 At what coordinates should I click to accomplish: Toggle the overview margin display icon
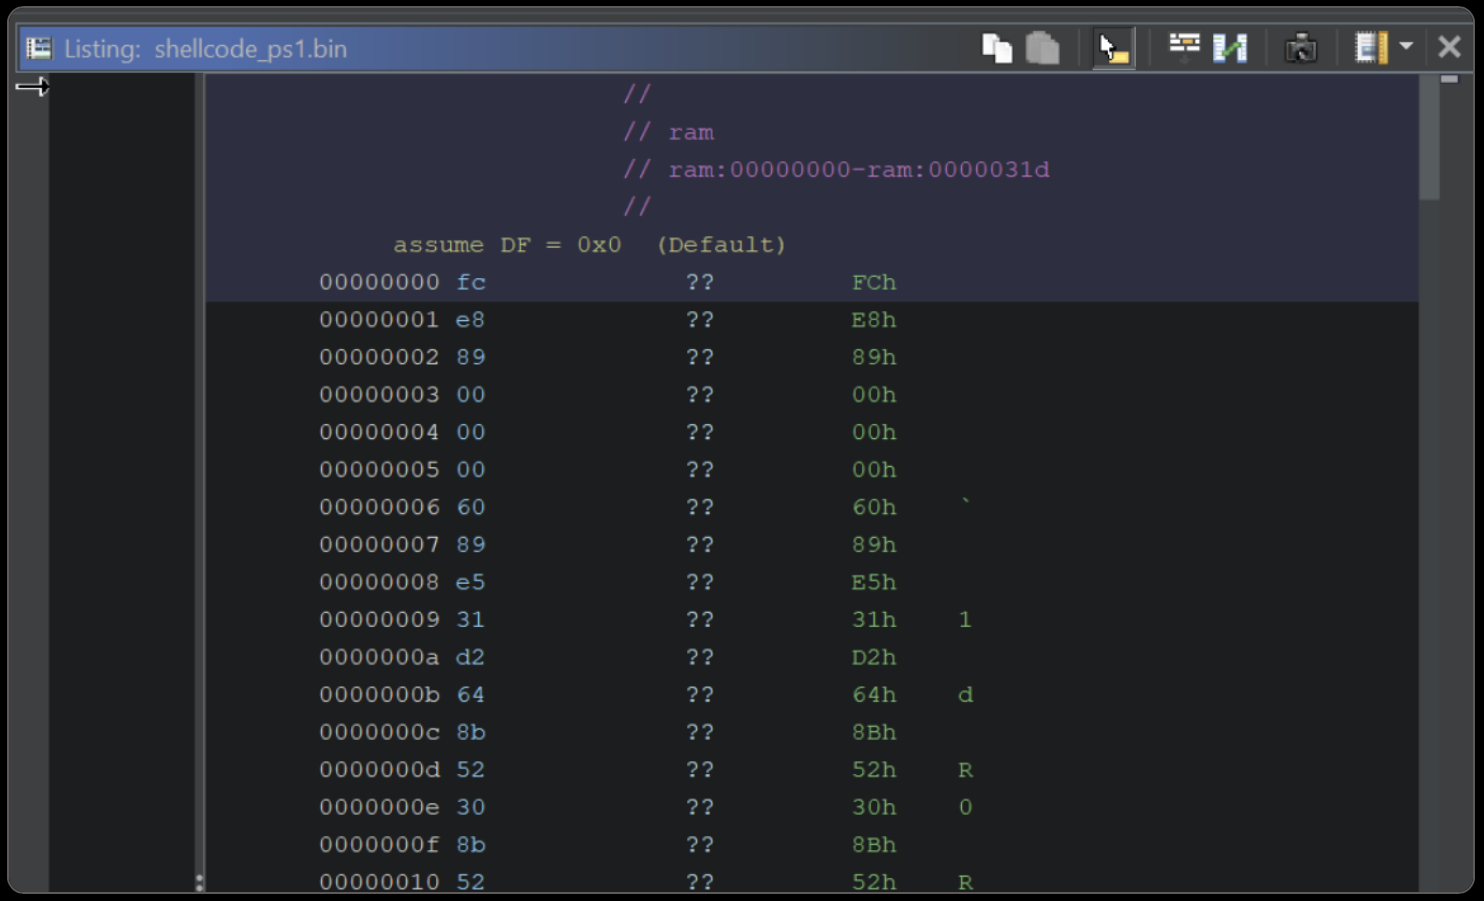pyautogui.click(x=1370, y=48)
